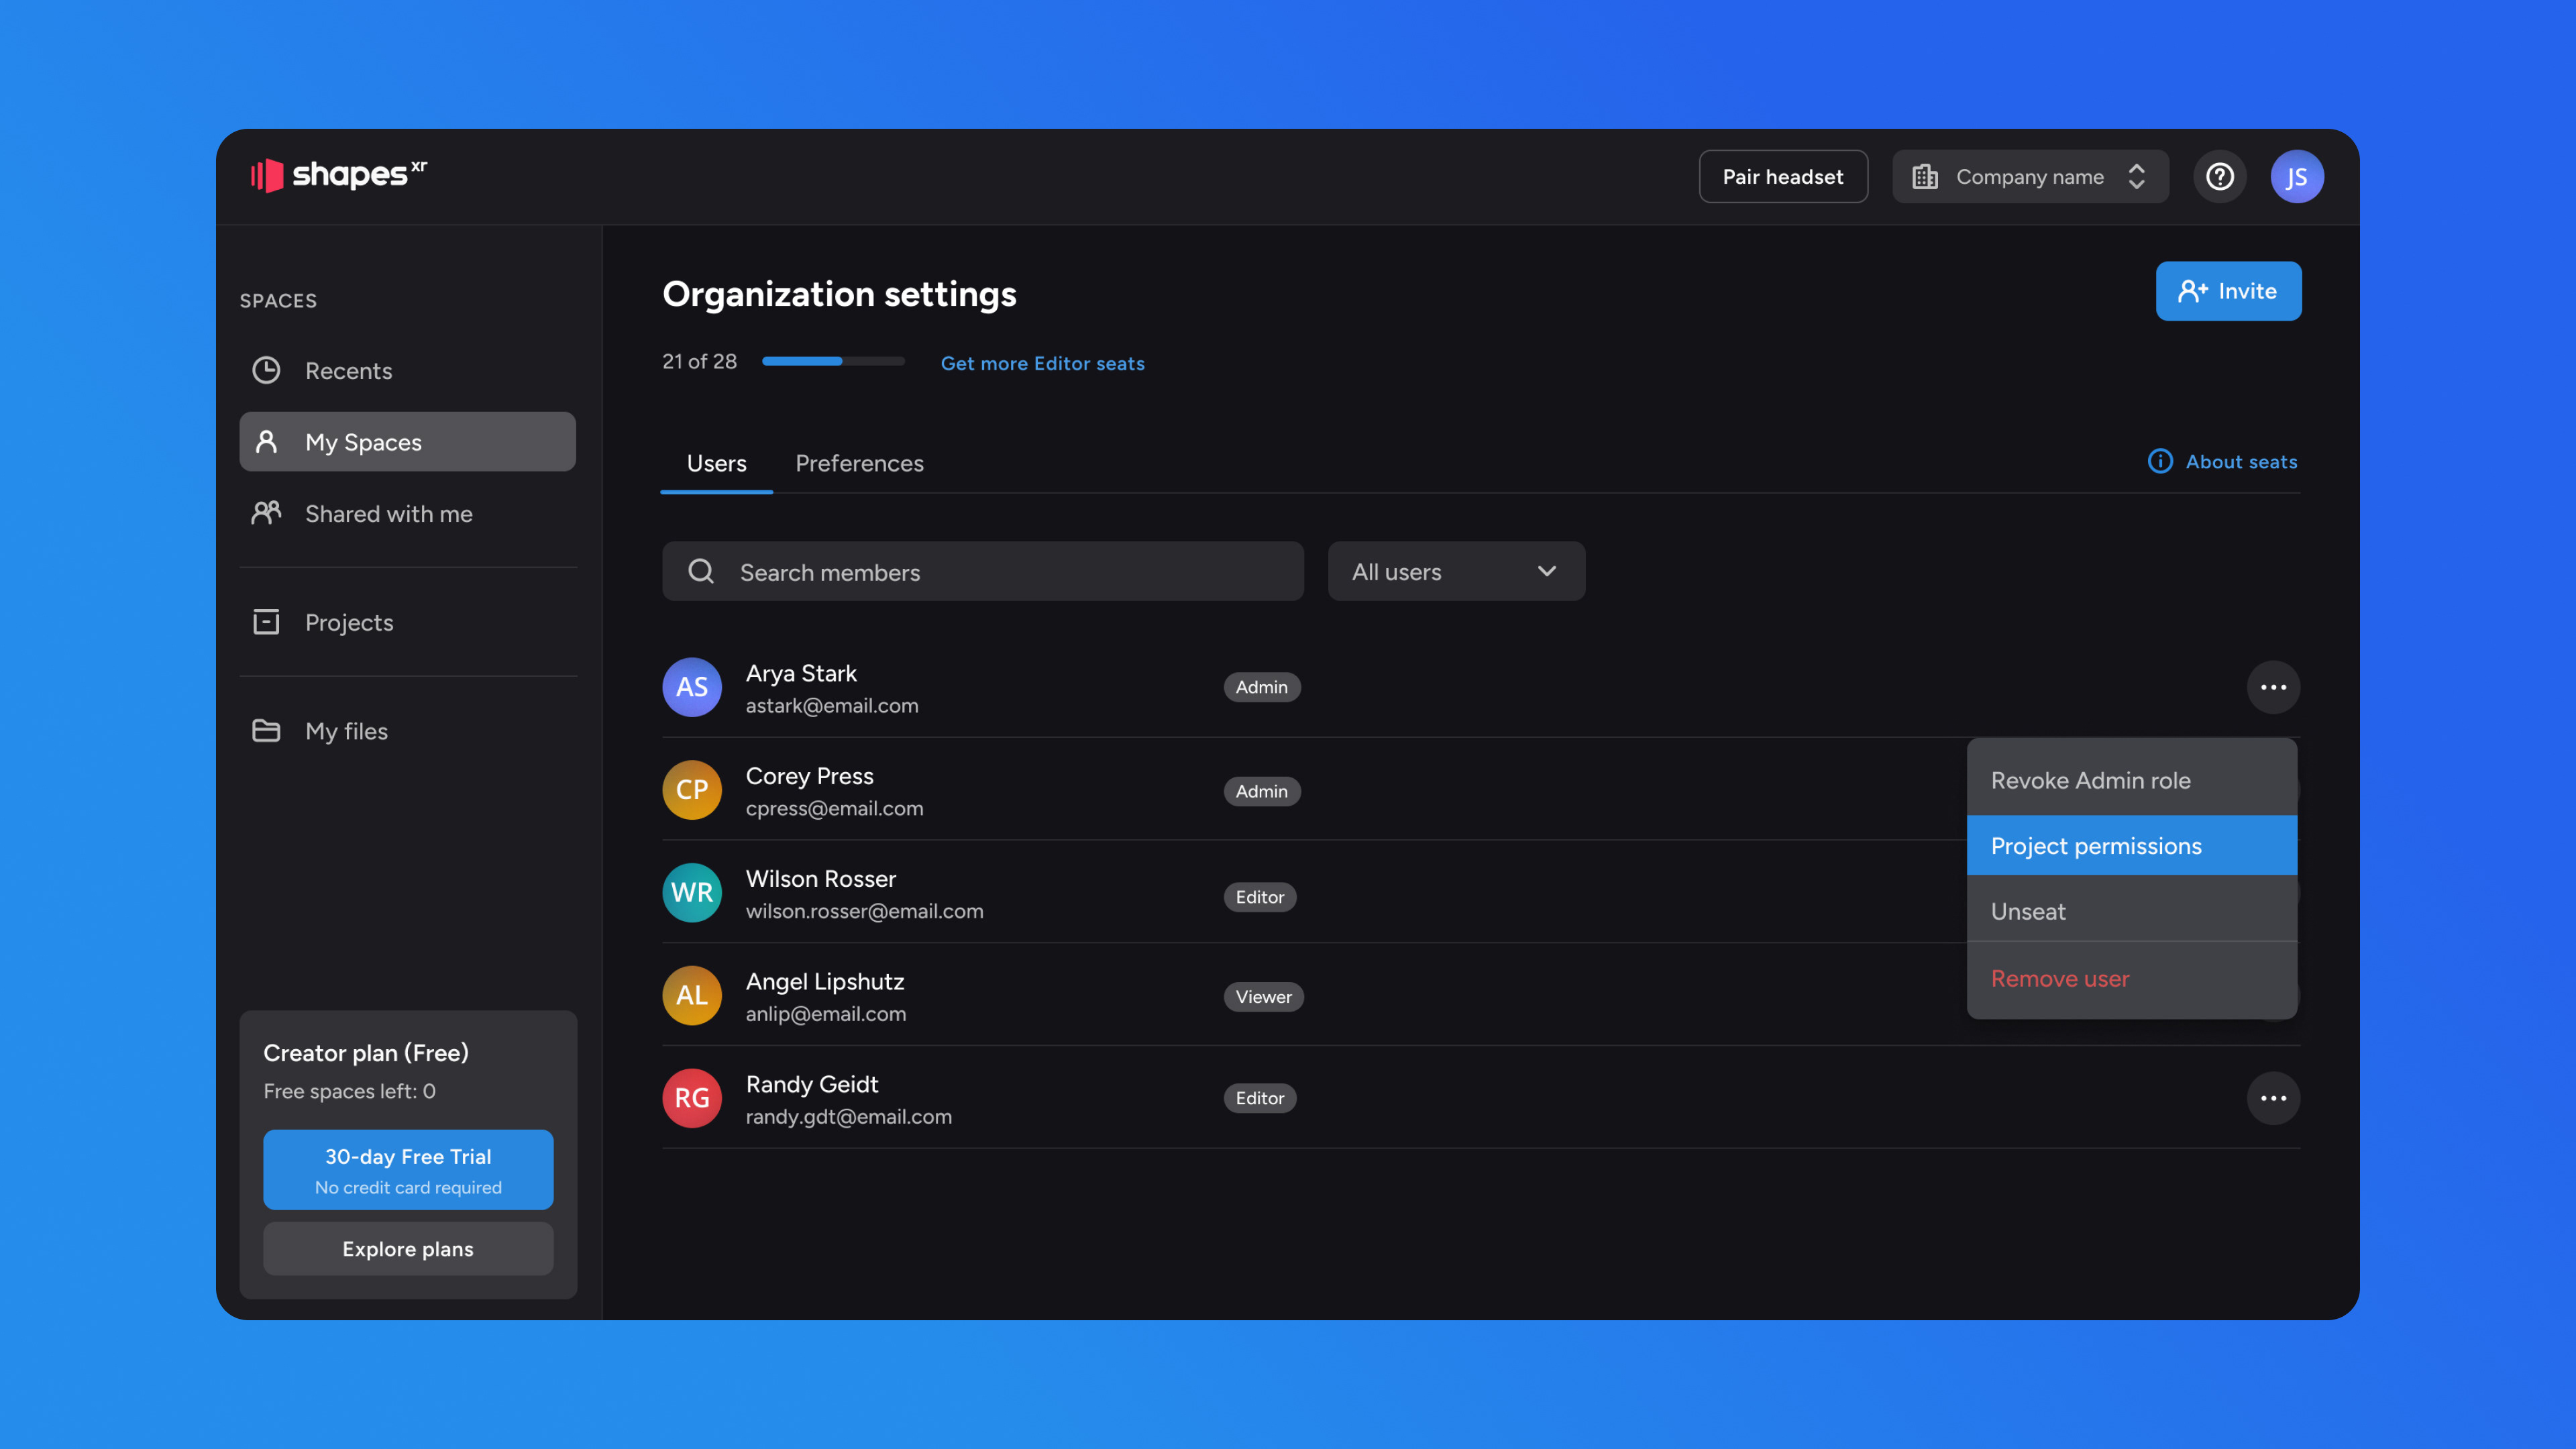This screenshot has height=1449, width=2576.
Task: Click Randy Geidt's Editor role badge
Action: coord(1259,1098)
